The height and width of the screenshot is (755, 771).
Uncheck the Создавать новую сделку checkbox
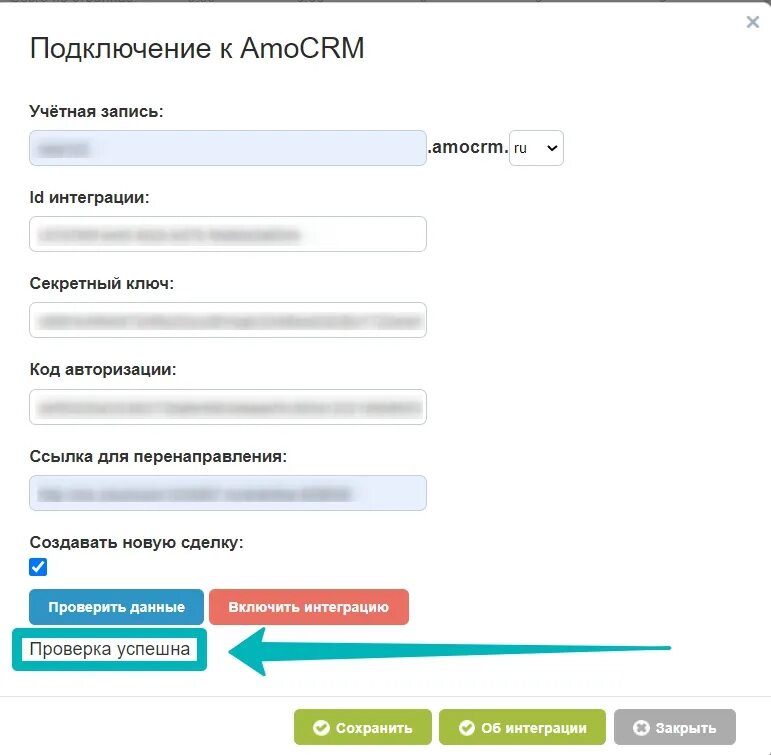(x=38, y=567)
